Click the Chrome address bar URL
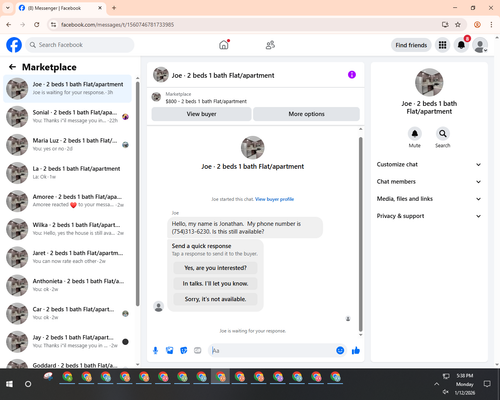500x400 pixels. coord(117,25)
